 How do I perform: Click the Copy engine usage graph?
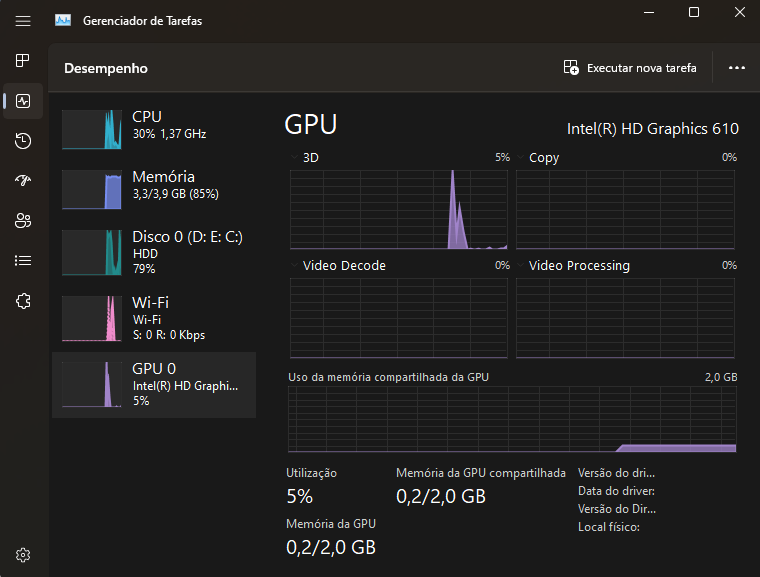point(625,209)
